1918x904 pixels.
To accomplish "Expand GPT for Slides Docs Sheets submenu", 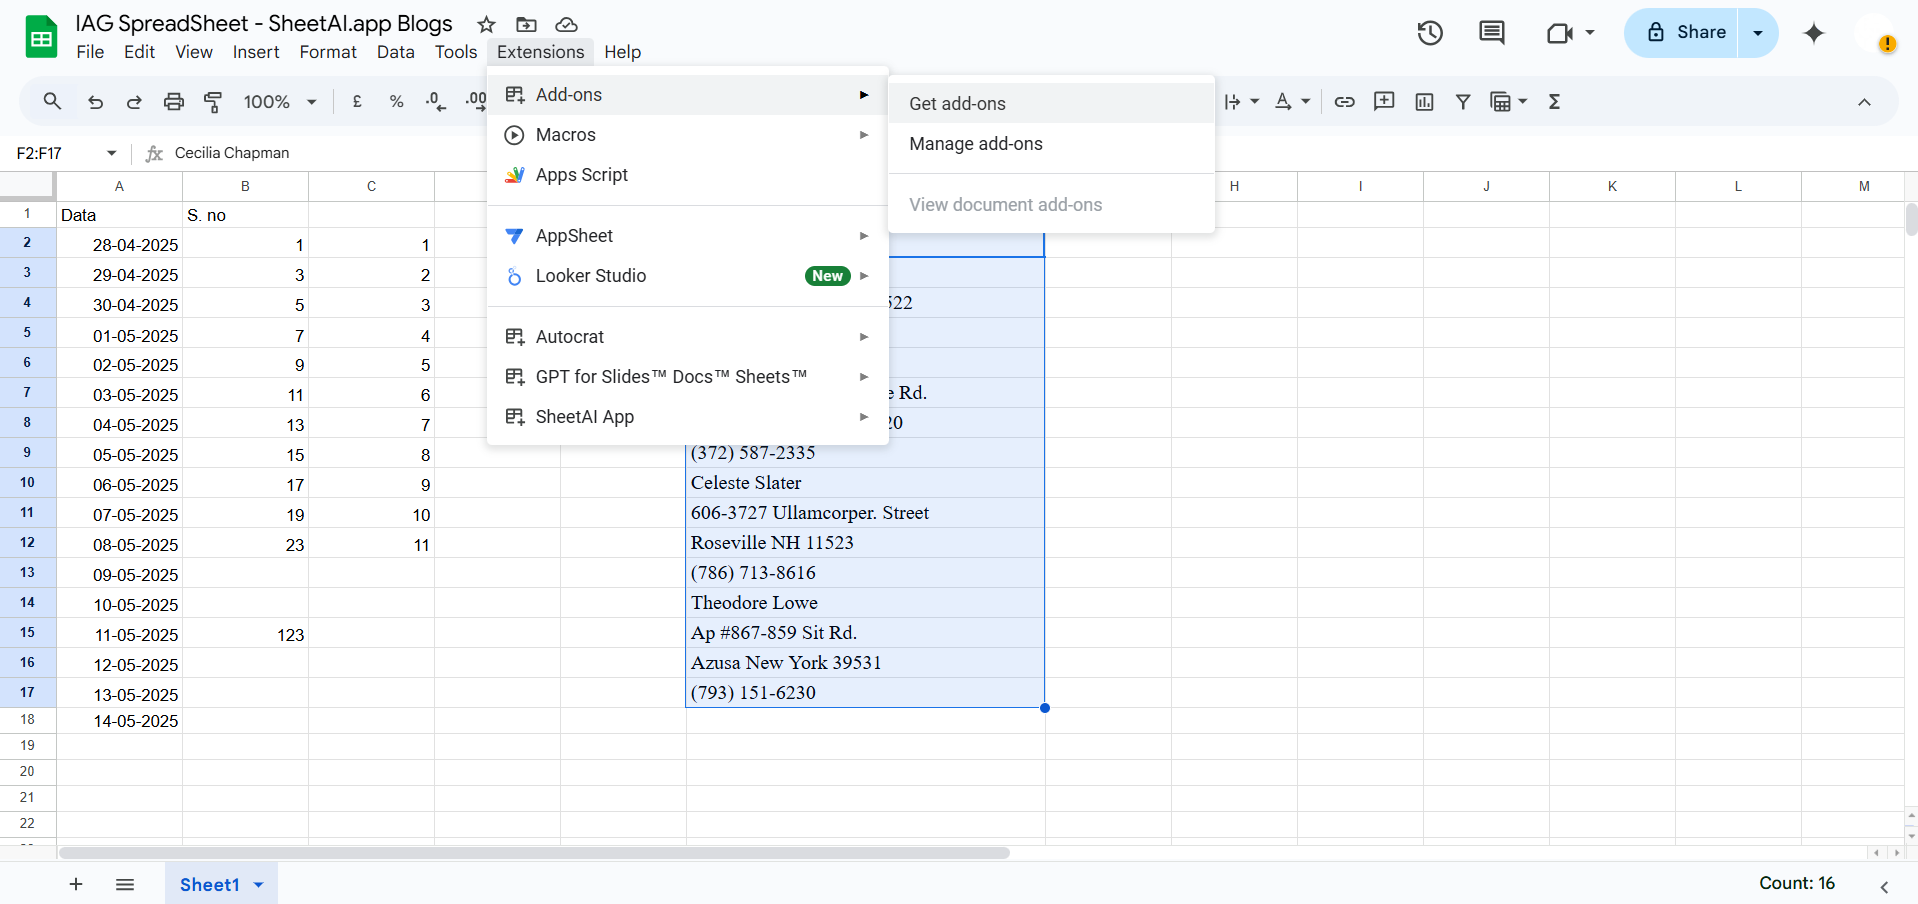I will tap(688, 377).
